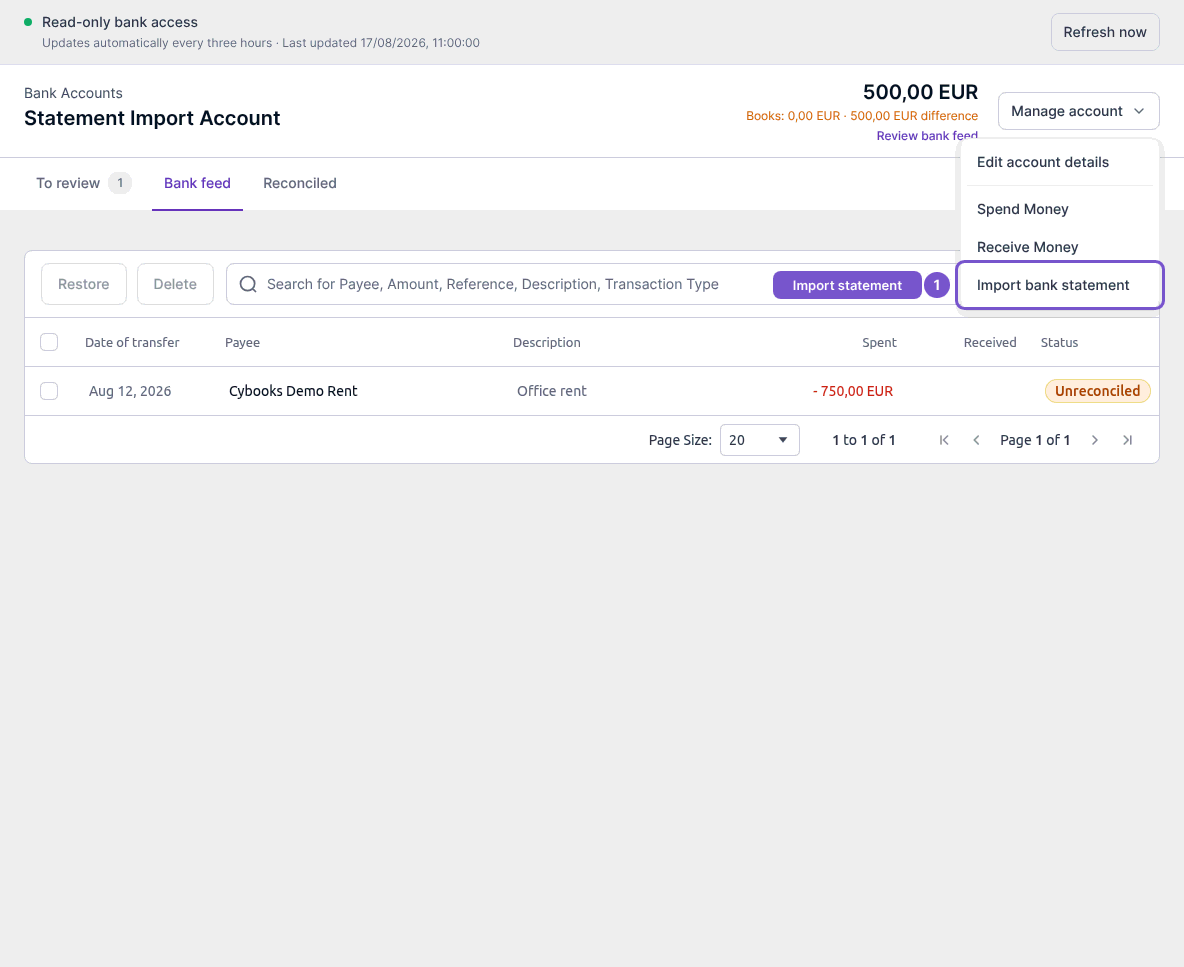1184x967 pixels.
Task: Choose Receive Money from menu
Action: click(x=1058, y=247)
